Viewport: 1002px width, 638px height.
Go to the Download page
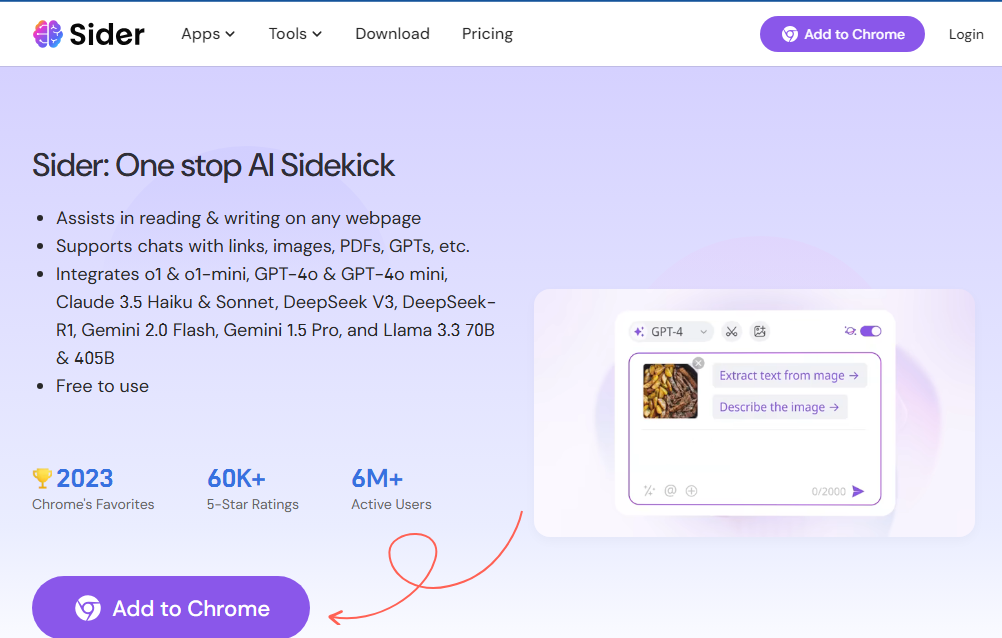click(392, 34)
